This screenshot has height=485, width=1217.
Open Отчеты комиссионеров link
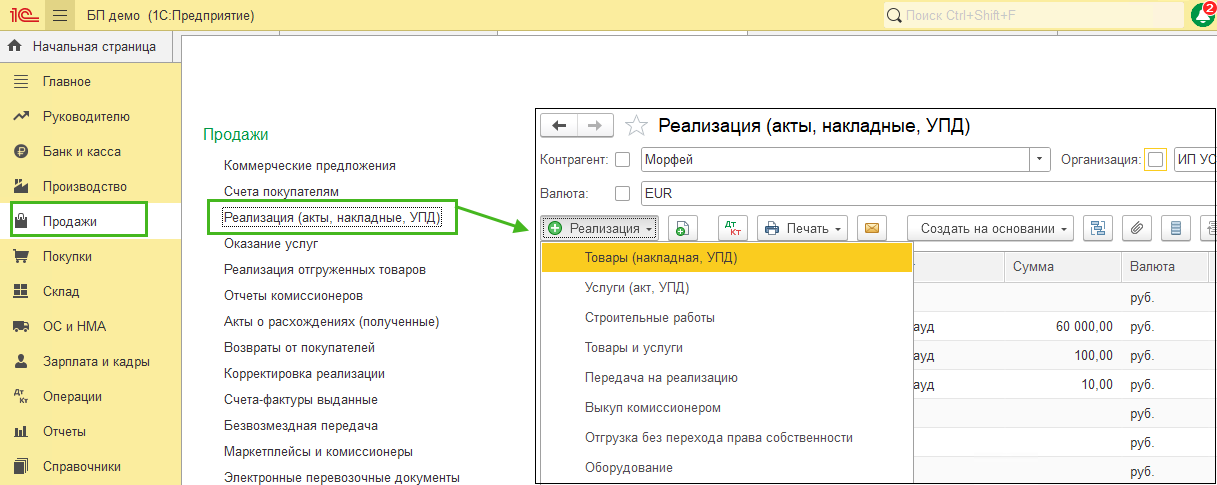click(293, 296)
